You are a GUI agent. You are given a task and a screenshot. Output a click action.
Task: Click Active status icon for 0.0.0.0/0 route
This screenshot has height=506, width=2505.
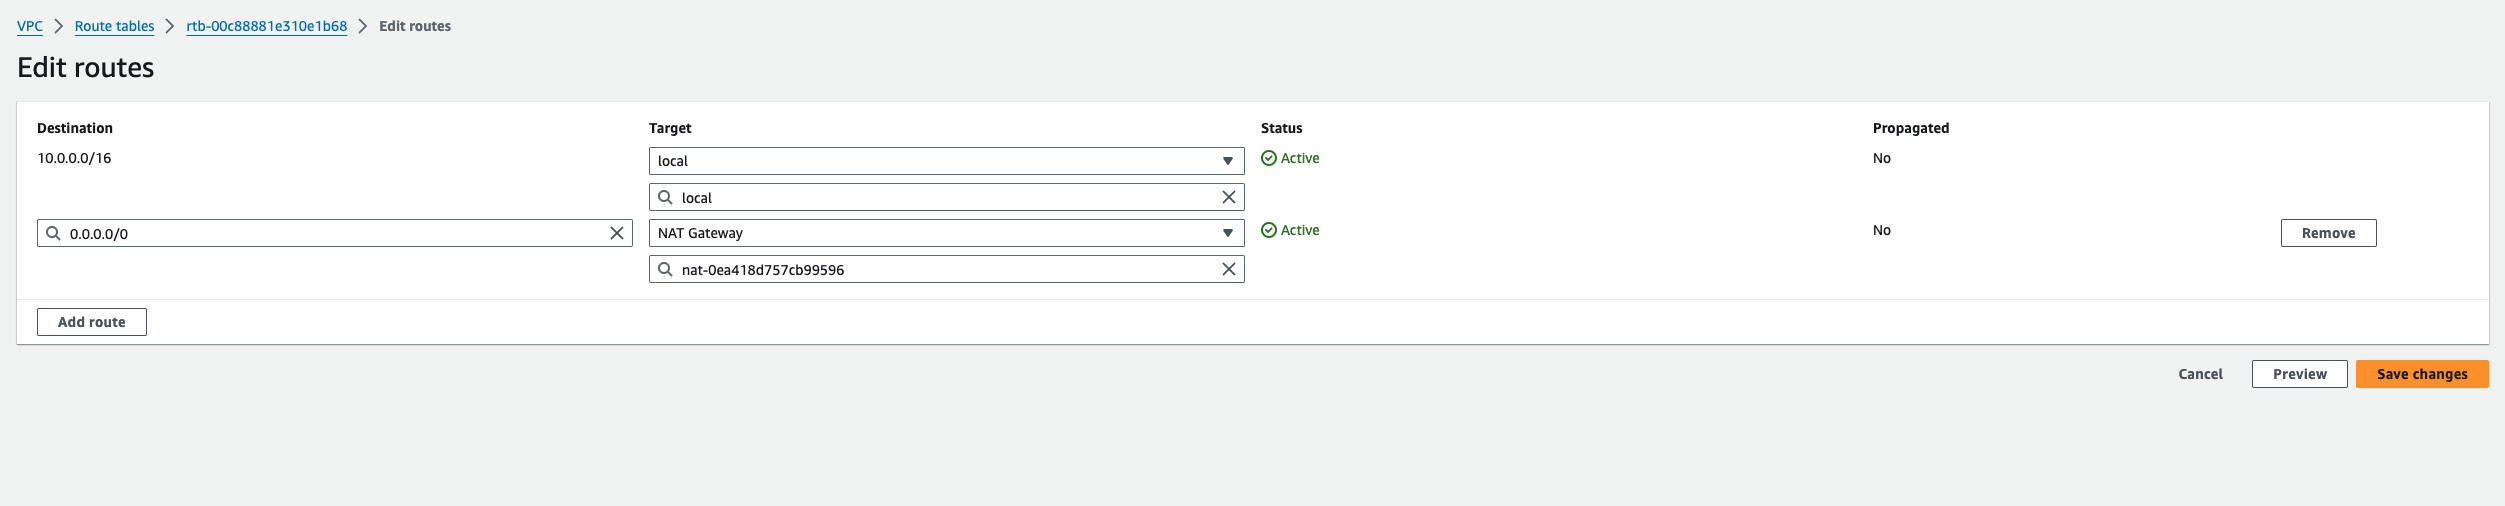click(x=1269, y=230)
